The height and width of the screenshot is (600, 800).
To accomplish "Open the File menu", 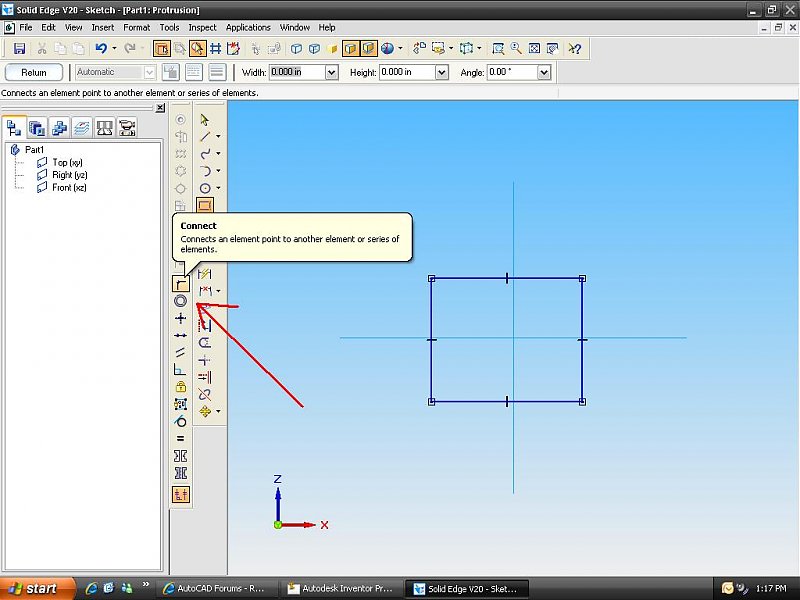I will pyautogui.click(x=26, y=28).
